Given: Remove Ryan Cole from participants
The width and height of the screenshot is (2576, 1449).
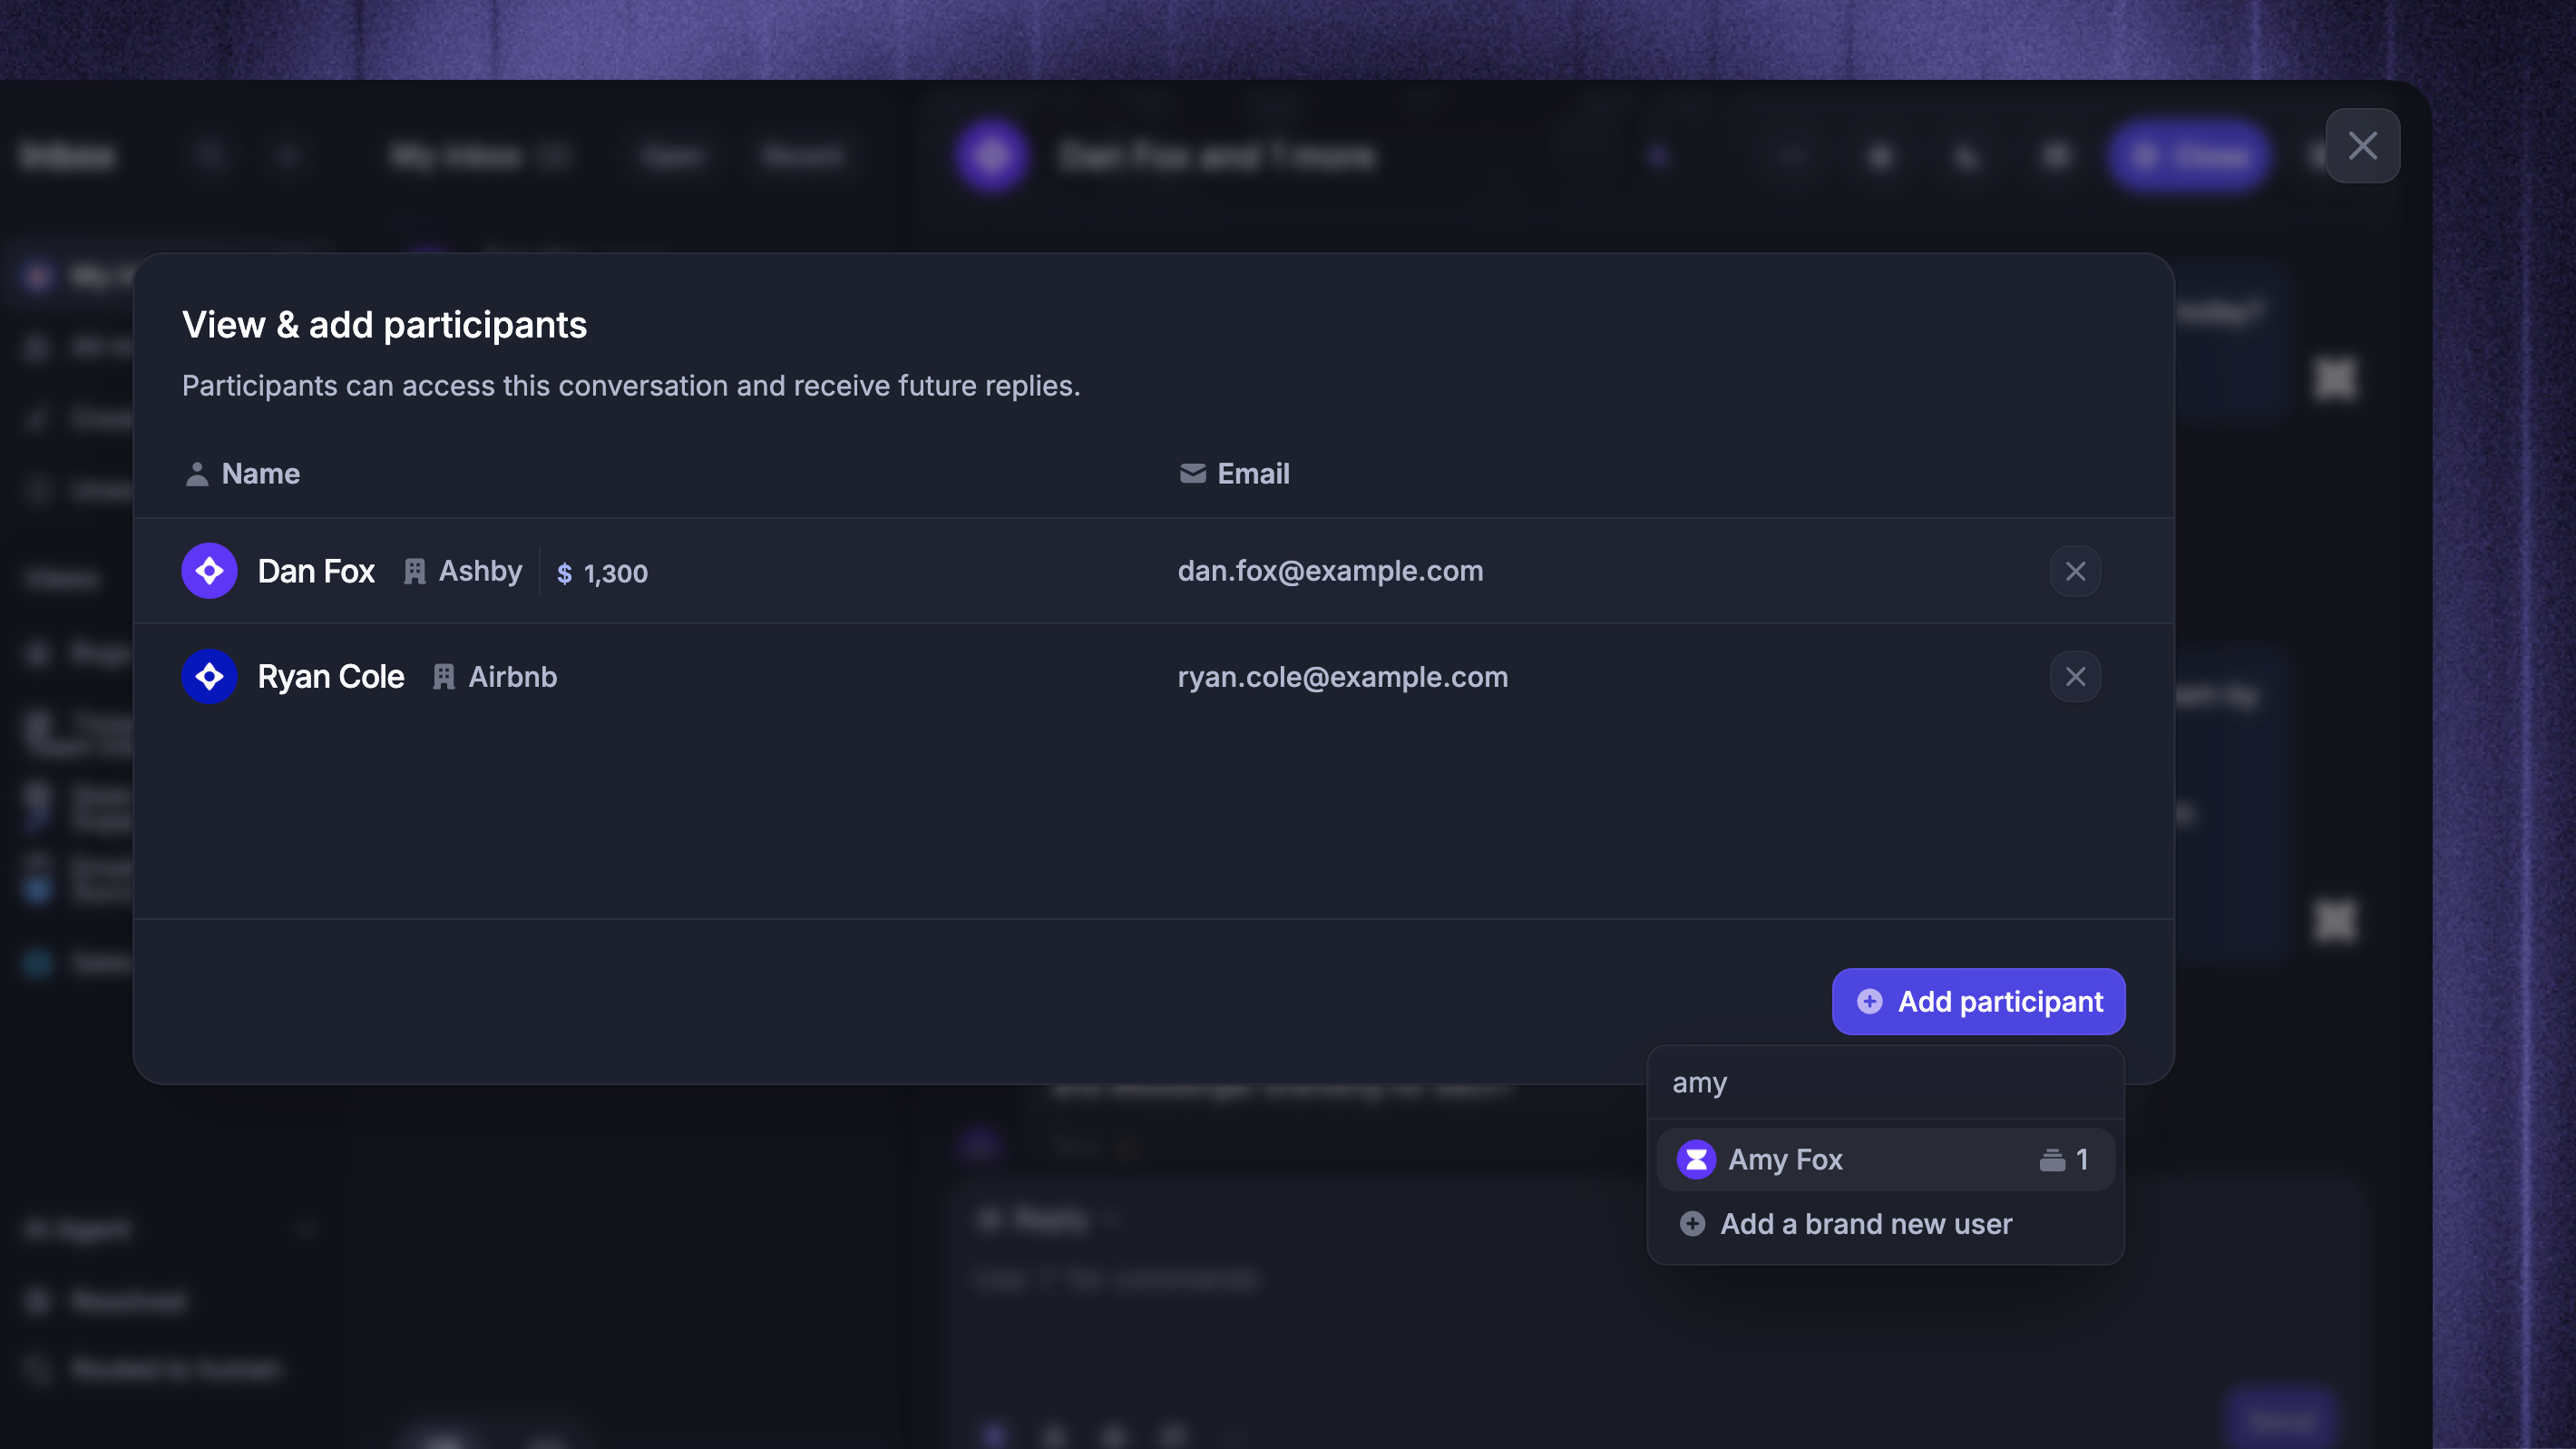Looking at the screenshot, I should pyautogui.click(x=2075, y=677).
